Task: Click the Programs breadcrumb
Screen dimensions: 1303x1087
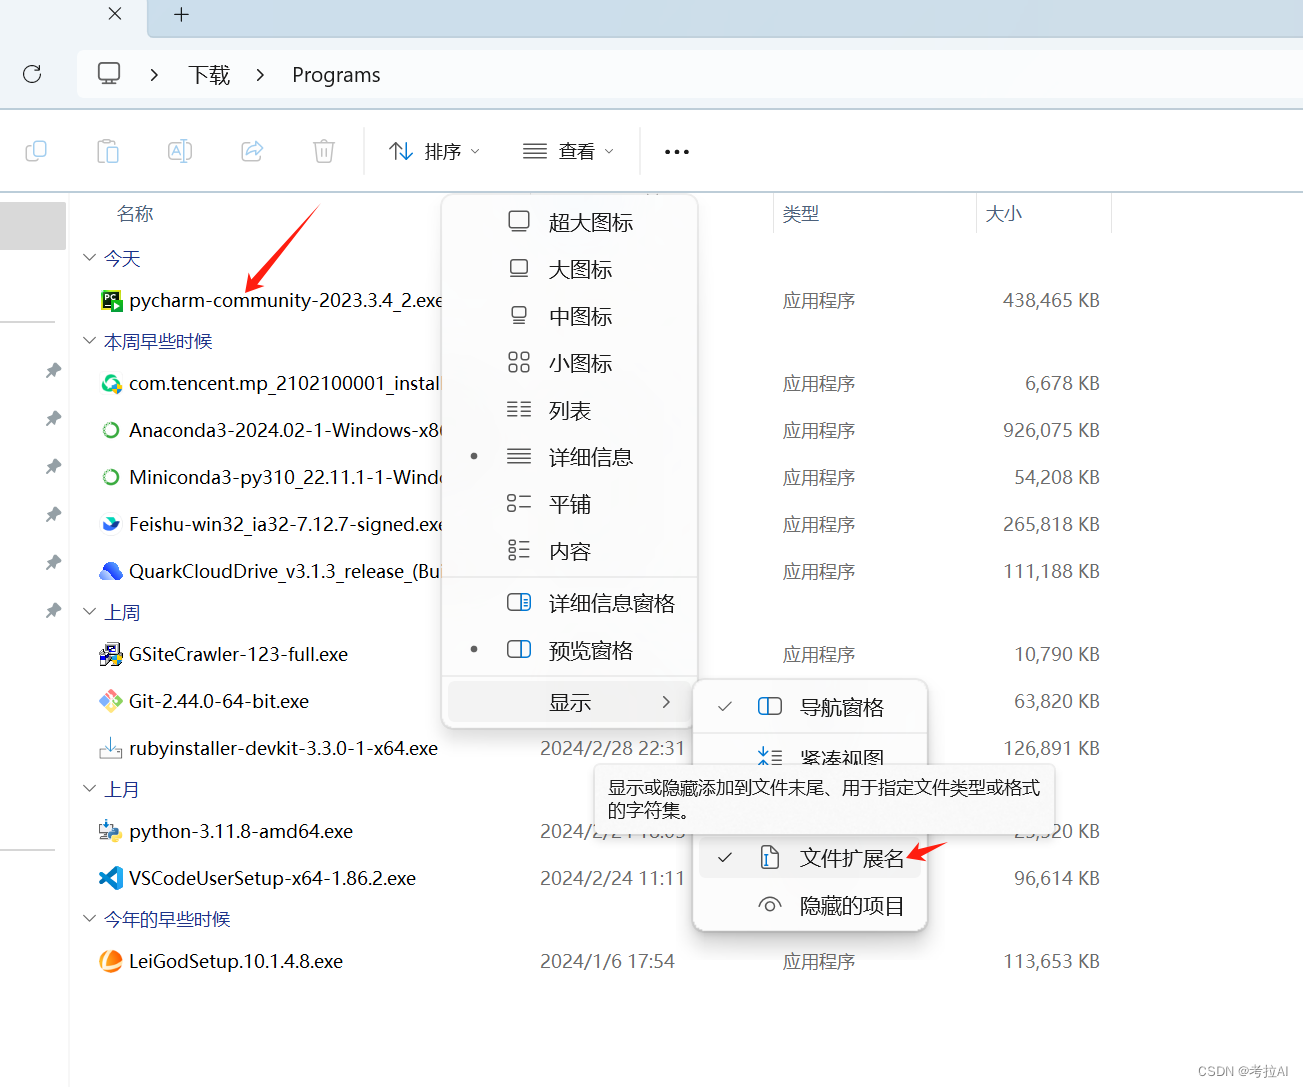Action: tap(336, 75)
